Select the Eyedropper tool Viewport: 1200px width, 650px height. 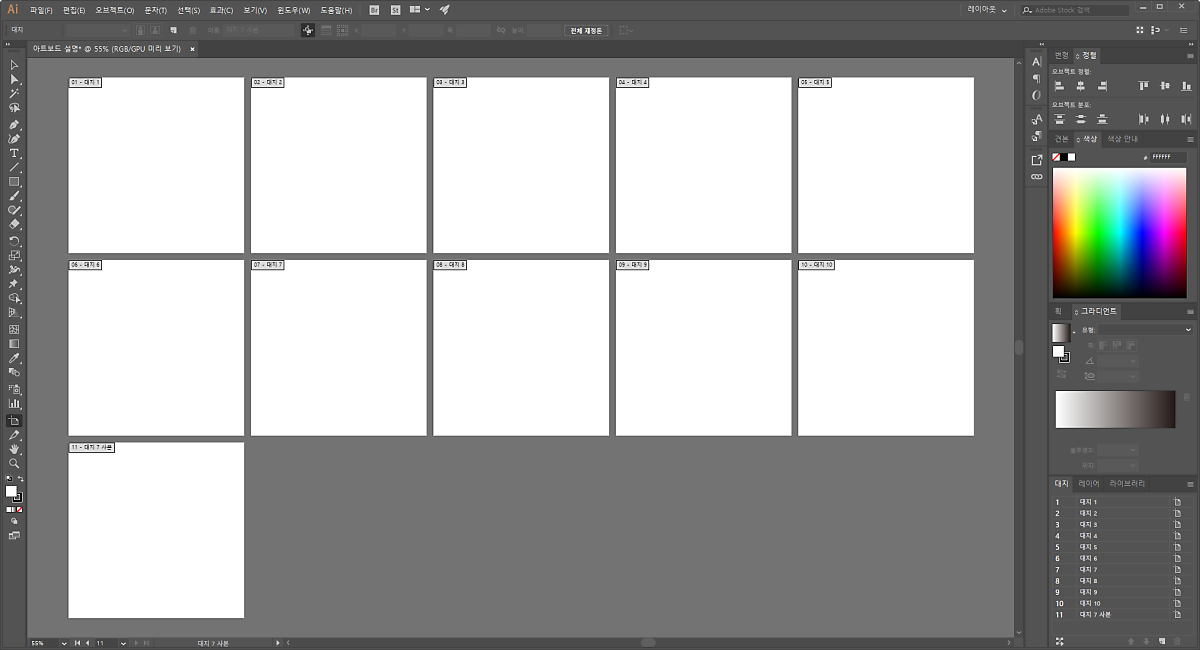[x=14, y=358]
